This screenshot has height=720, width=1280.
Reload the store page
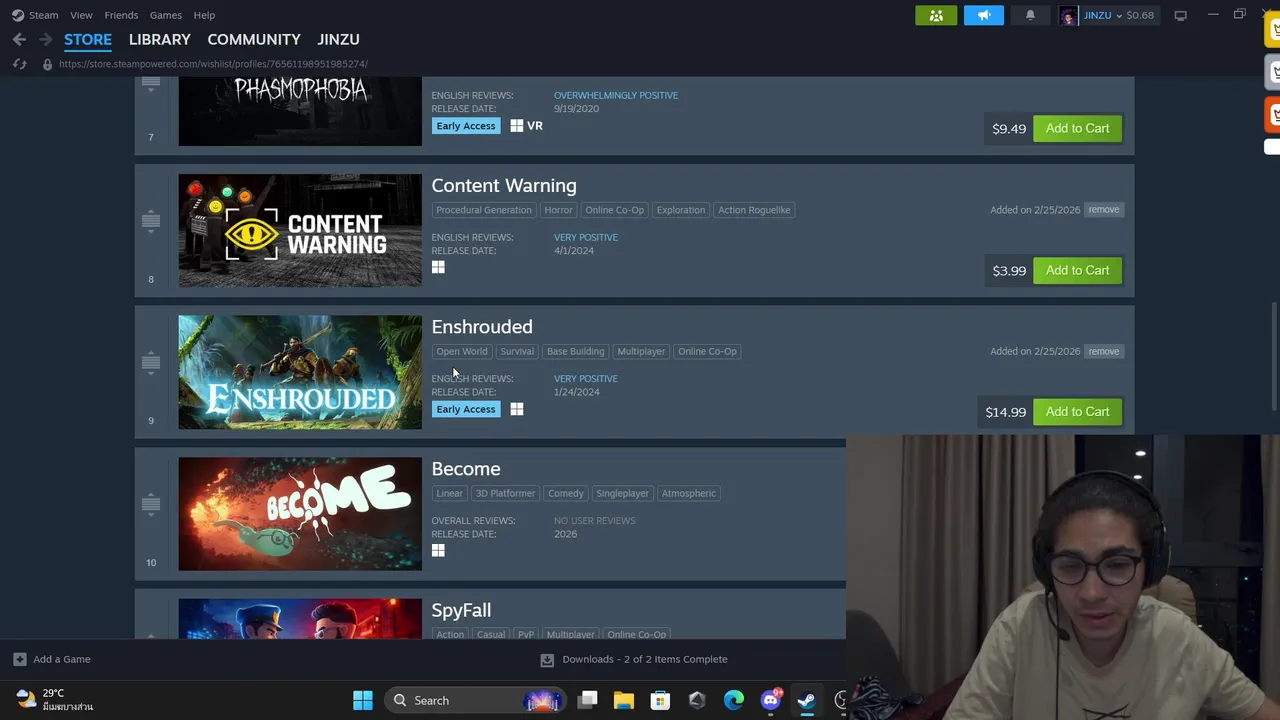coord(19,64)
